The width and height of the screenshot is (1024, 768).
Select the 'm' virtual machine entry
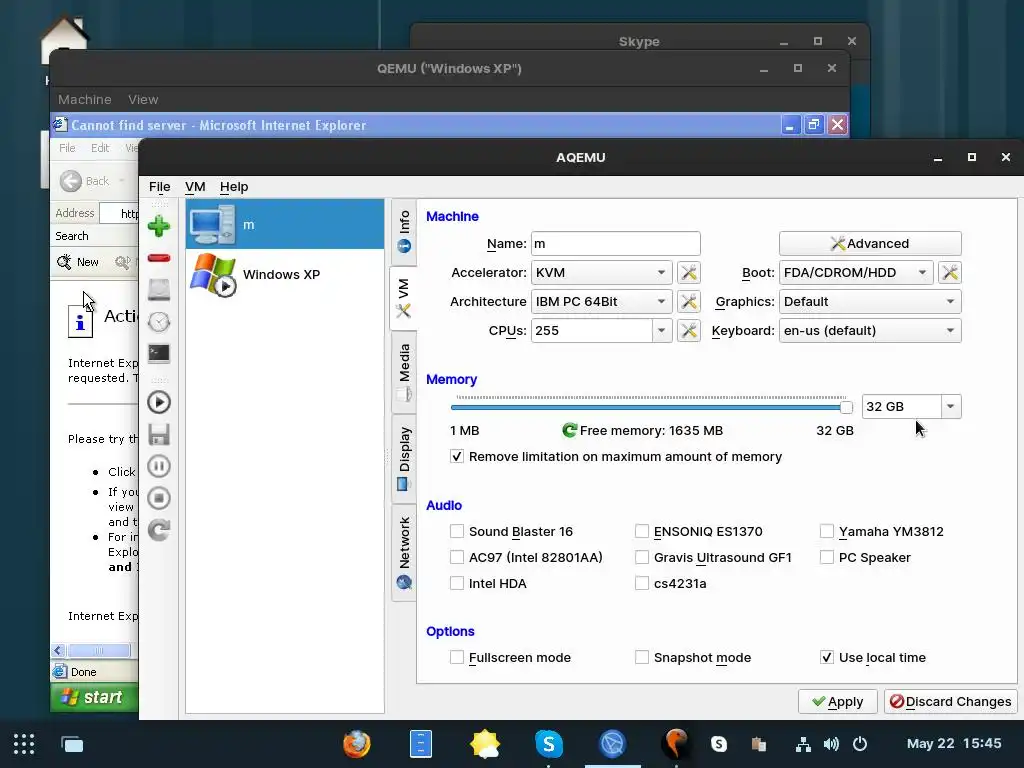pyautogui.click(x=285, y=225)
